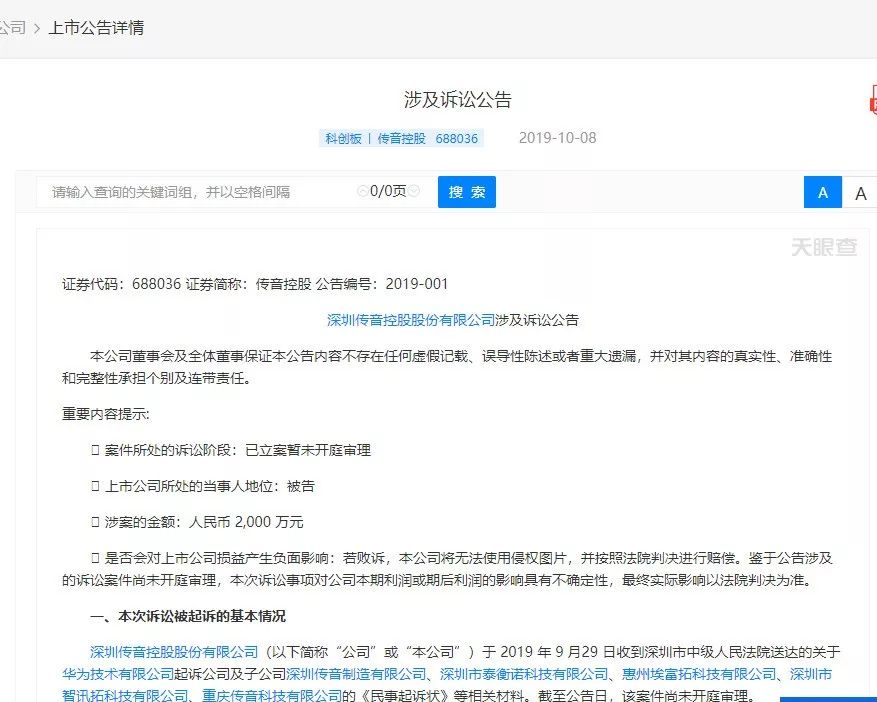
Task: Select the highlighted blue A font size button
Action: (823, 192)
